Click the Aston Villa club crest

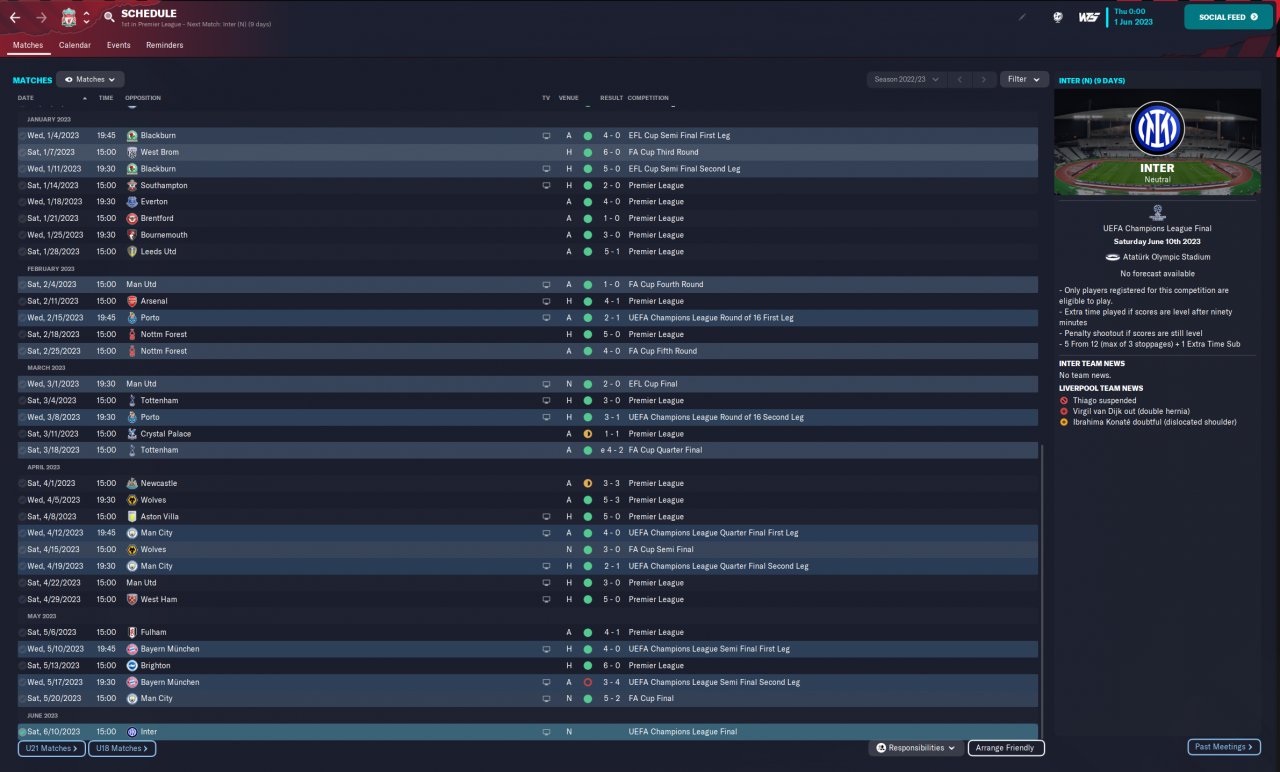pyautogui.click(x=132, y=516)
